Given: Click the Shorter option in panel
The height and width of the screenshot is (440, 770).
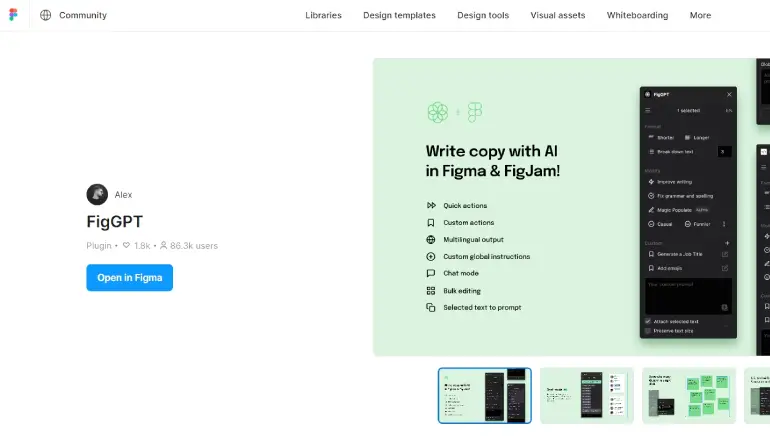Looking at the screenshot, I should click(x=661, y=138).
